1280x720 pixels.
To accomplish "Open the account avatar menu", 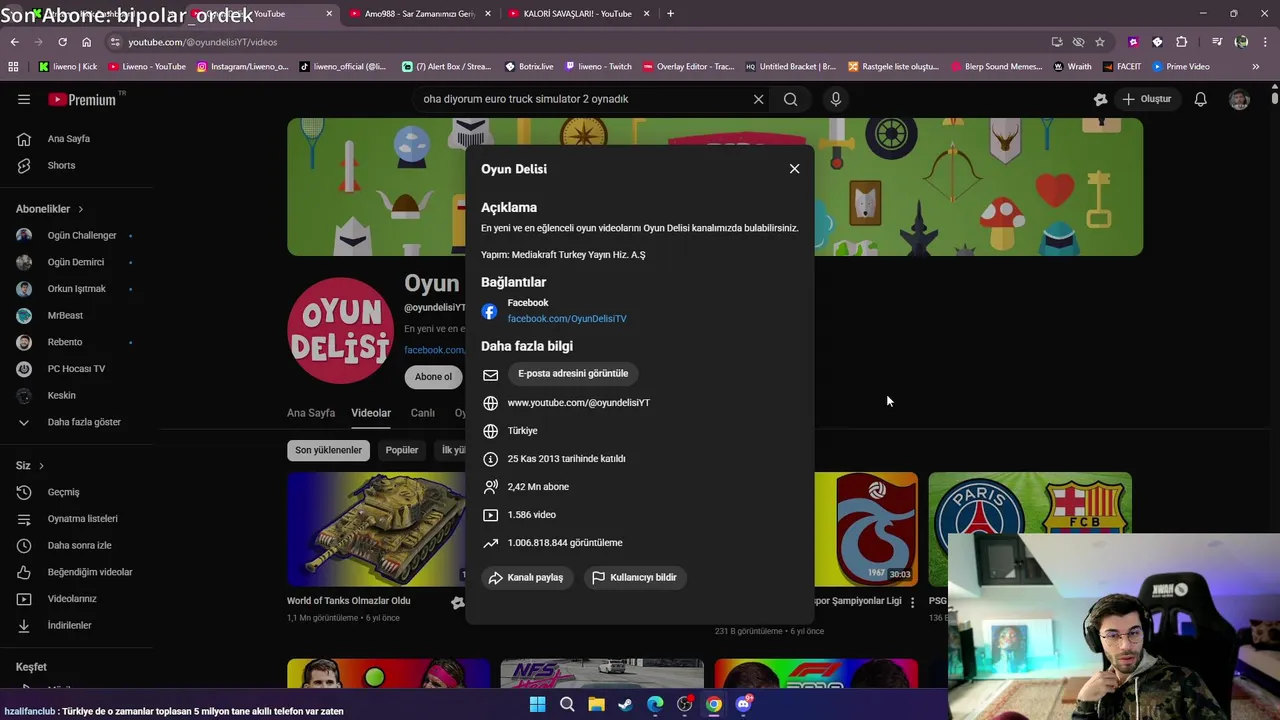I will tap(1239, 99).
